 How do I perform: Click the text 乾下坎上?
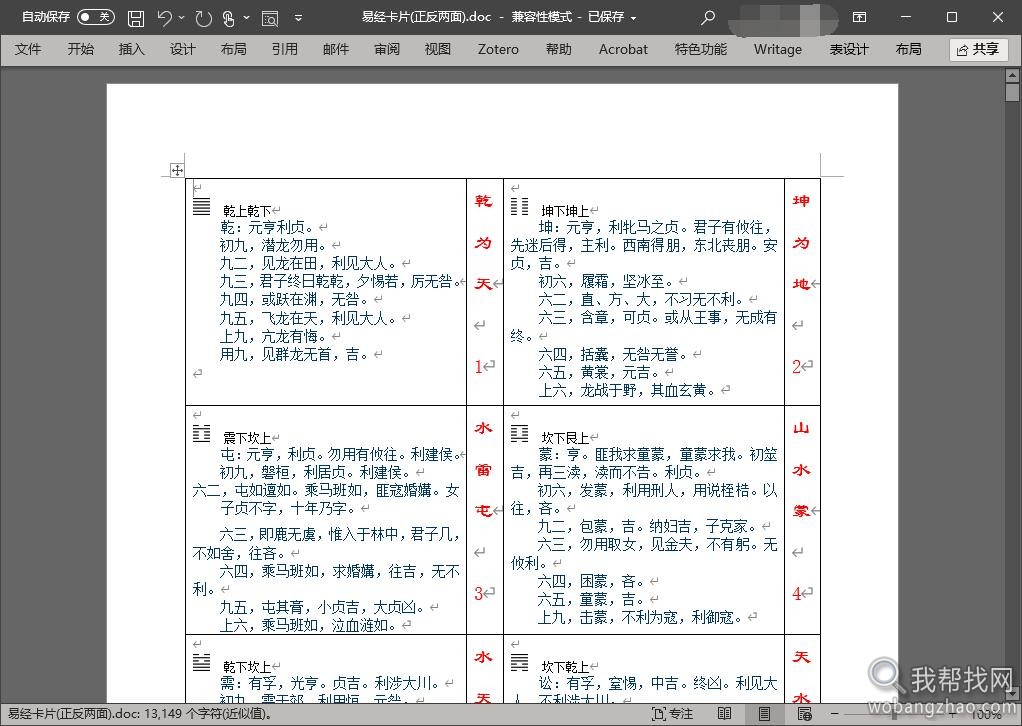pos(247,667)
